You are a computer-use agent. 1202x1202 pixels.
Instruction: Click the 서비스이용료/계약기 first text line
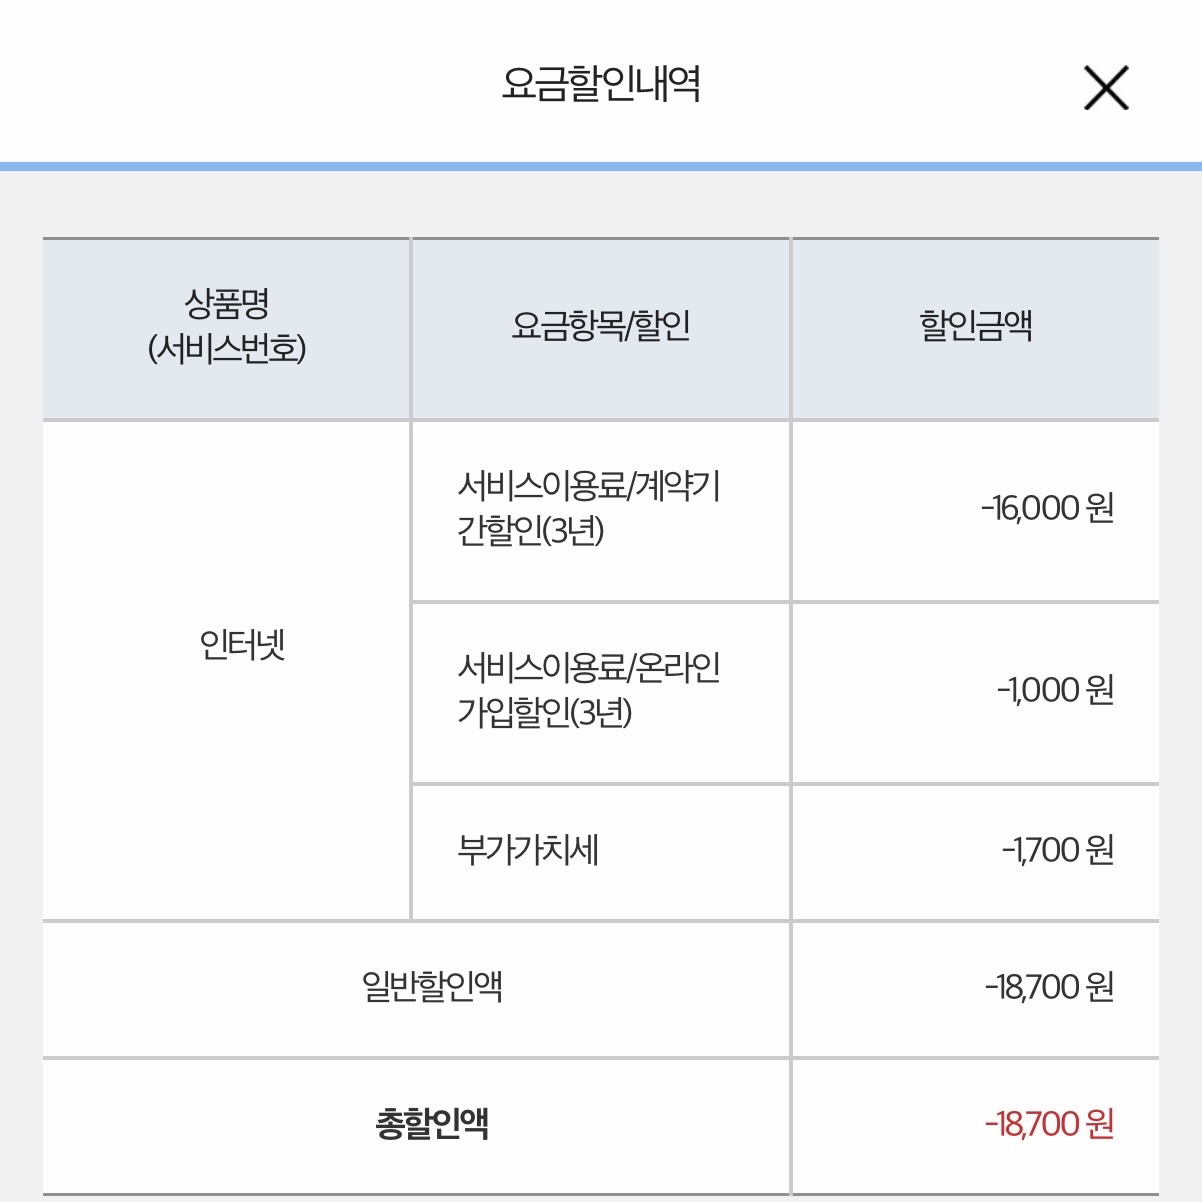click(x=588, y=486)
